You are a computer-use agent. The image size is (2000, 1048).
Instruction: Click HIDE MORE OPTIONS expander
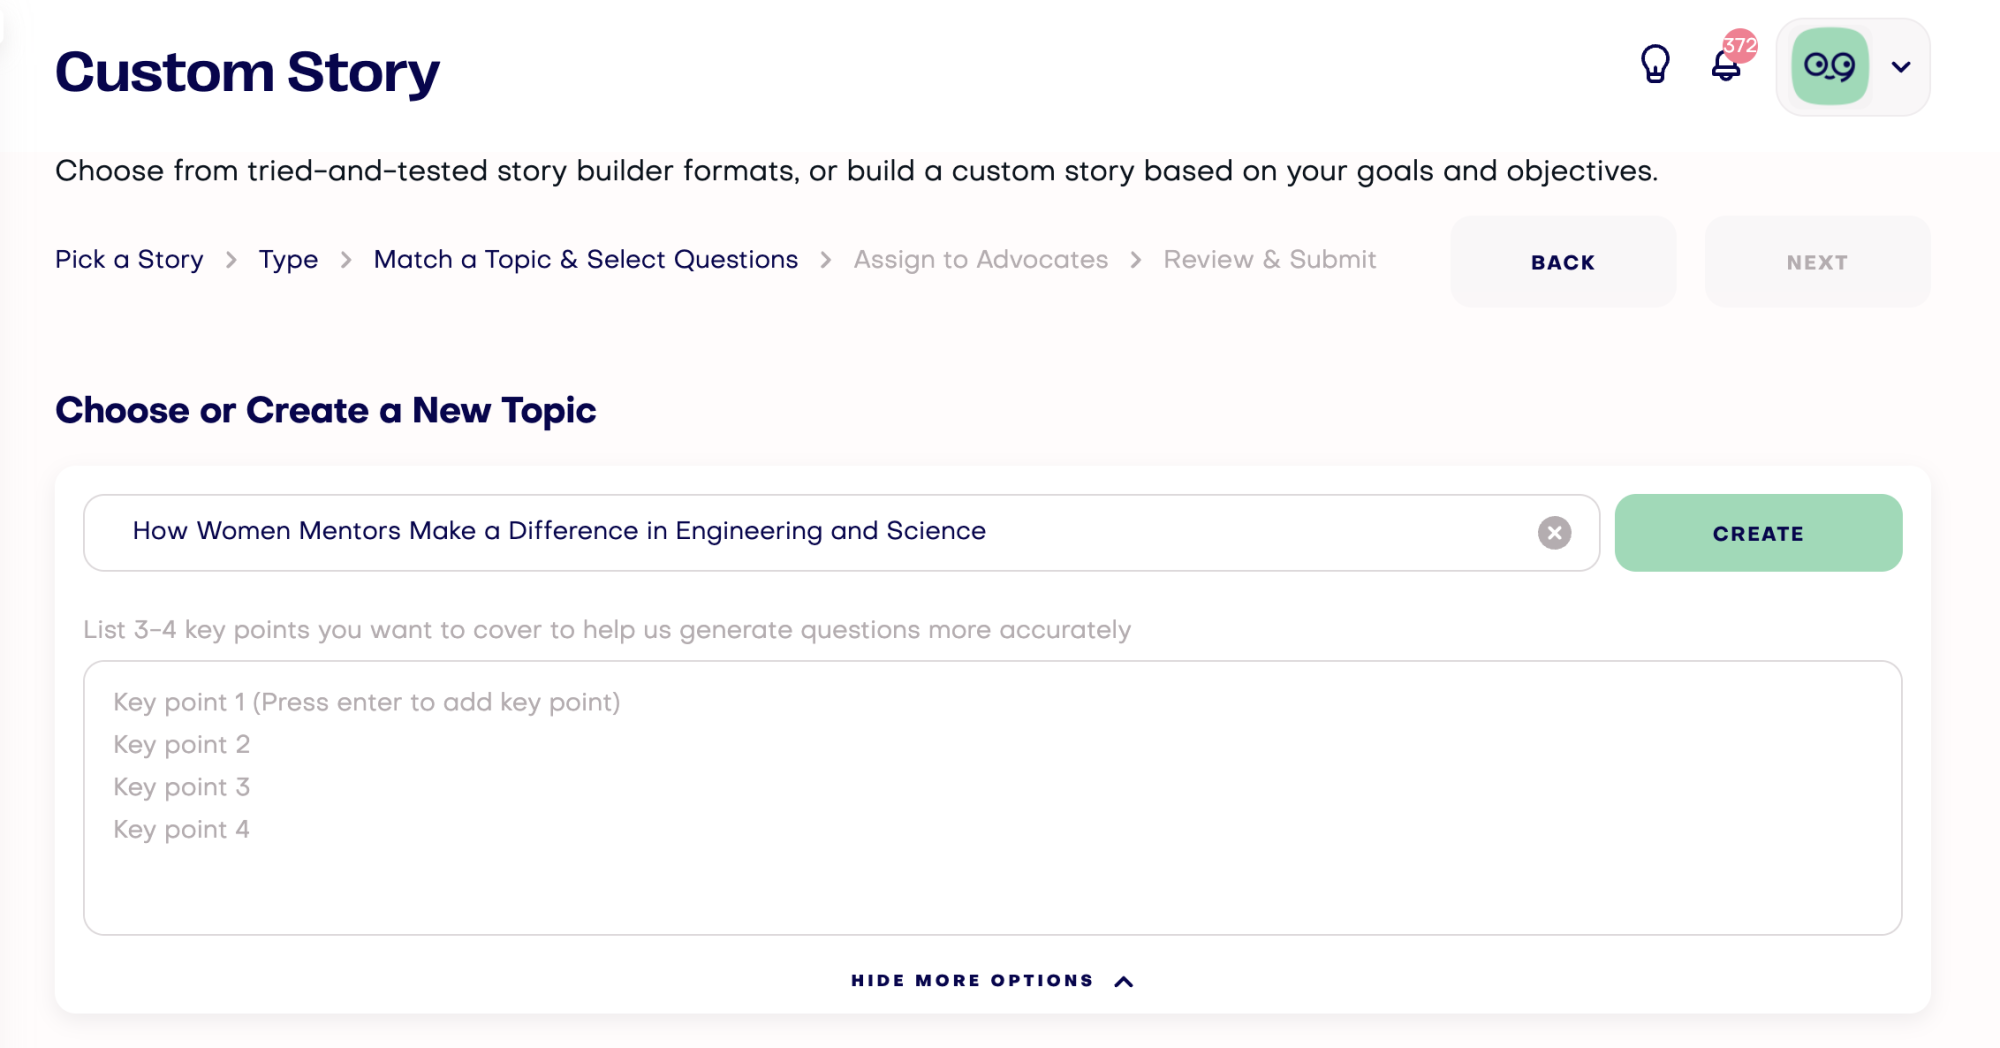(x=992, y=981)
